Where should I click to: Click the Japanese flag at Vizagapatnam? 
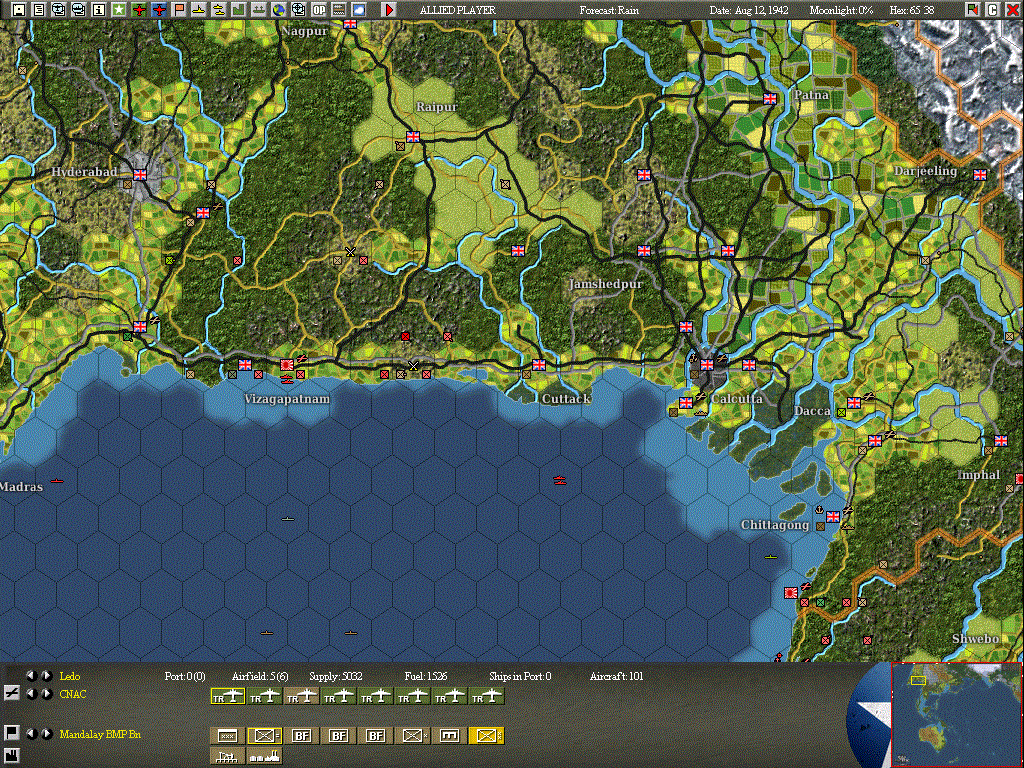(x=287, y=365)
